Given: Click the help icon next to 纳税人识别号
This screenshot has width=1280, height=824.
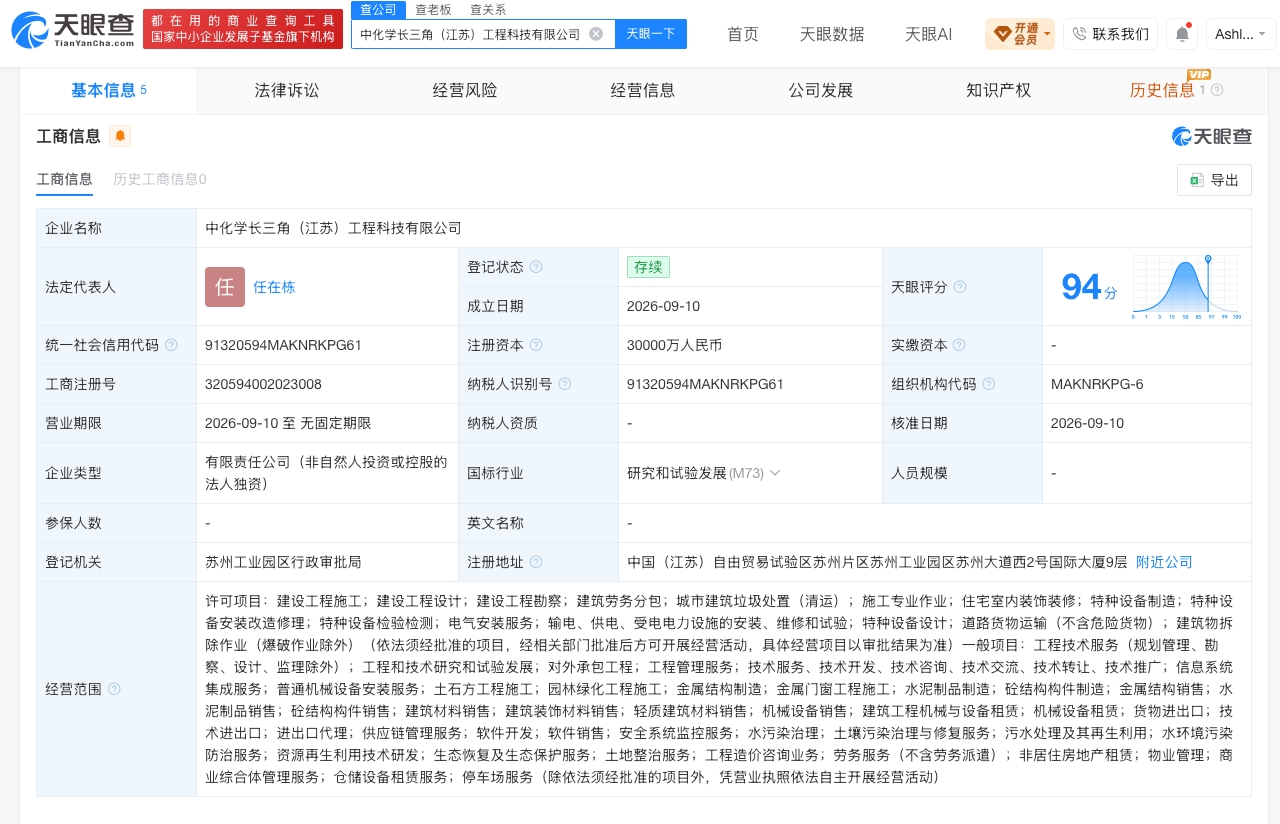Looking at the screenshot, I should click(x=565, y=384).
